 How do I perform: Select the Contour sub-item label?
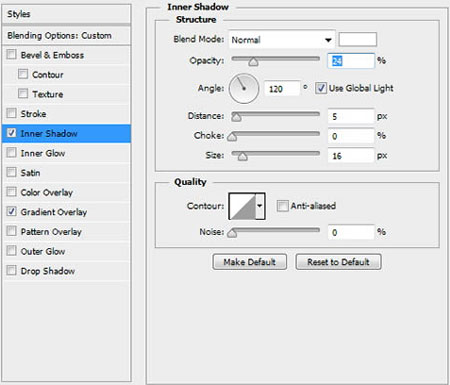point(48,75)
